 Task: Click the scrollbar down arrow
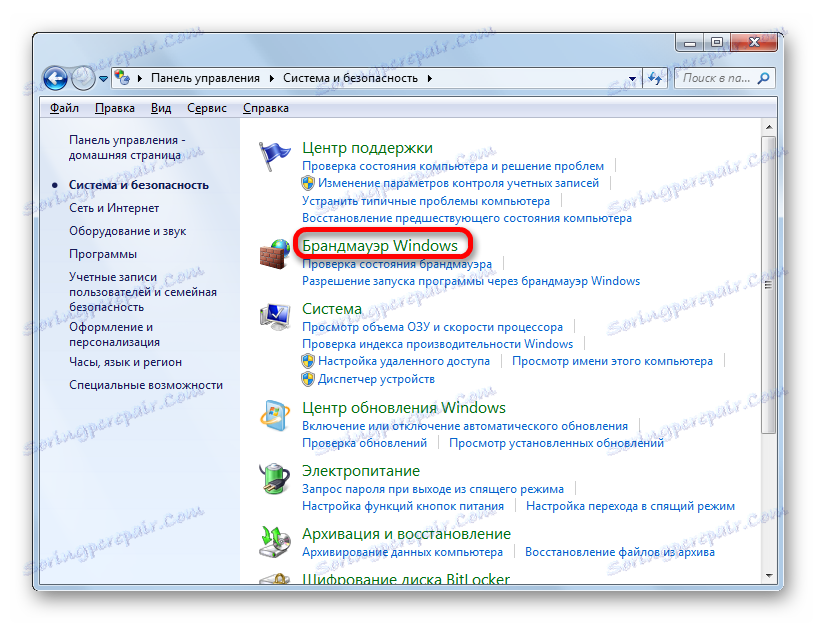[x=769, y=576]
